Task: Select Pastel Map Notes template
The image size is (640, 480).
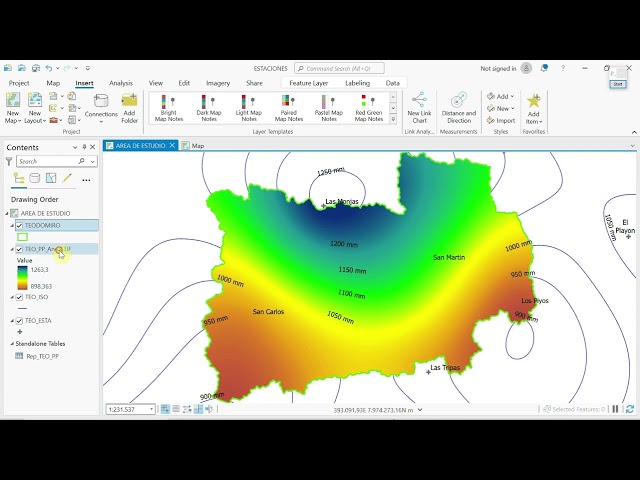Action: pos(329,108)
